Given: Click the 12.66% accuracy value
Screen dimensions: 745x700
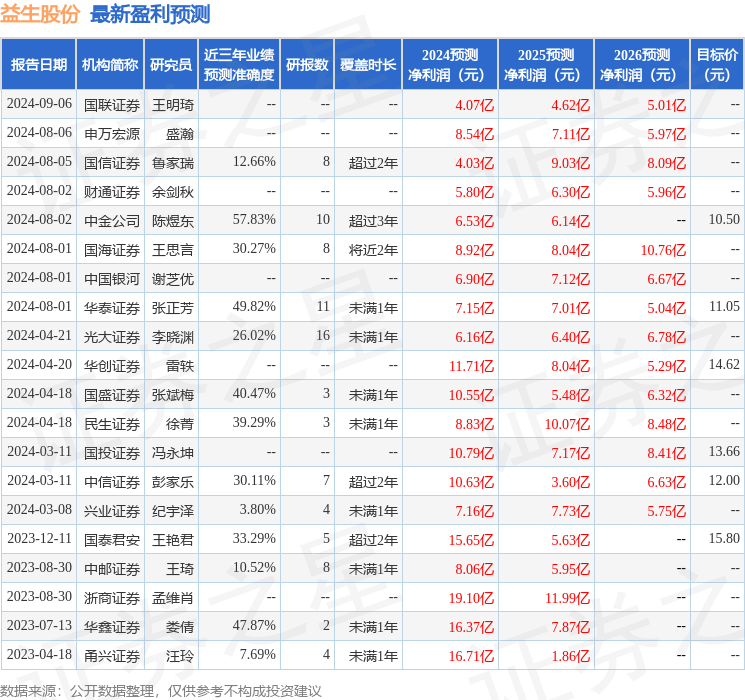Looking at the screenshot, I should coord(254,162).
